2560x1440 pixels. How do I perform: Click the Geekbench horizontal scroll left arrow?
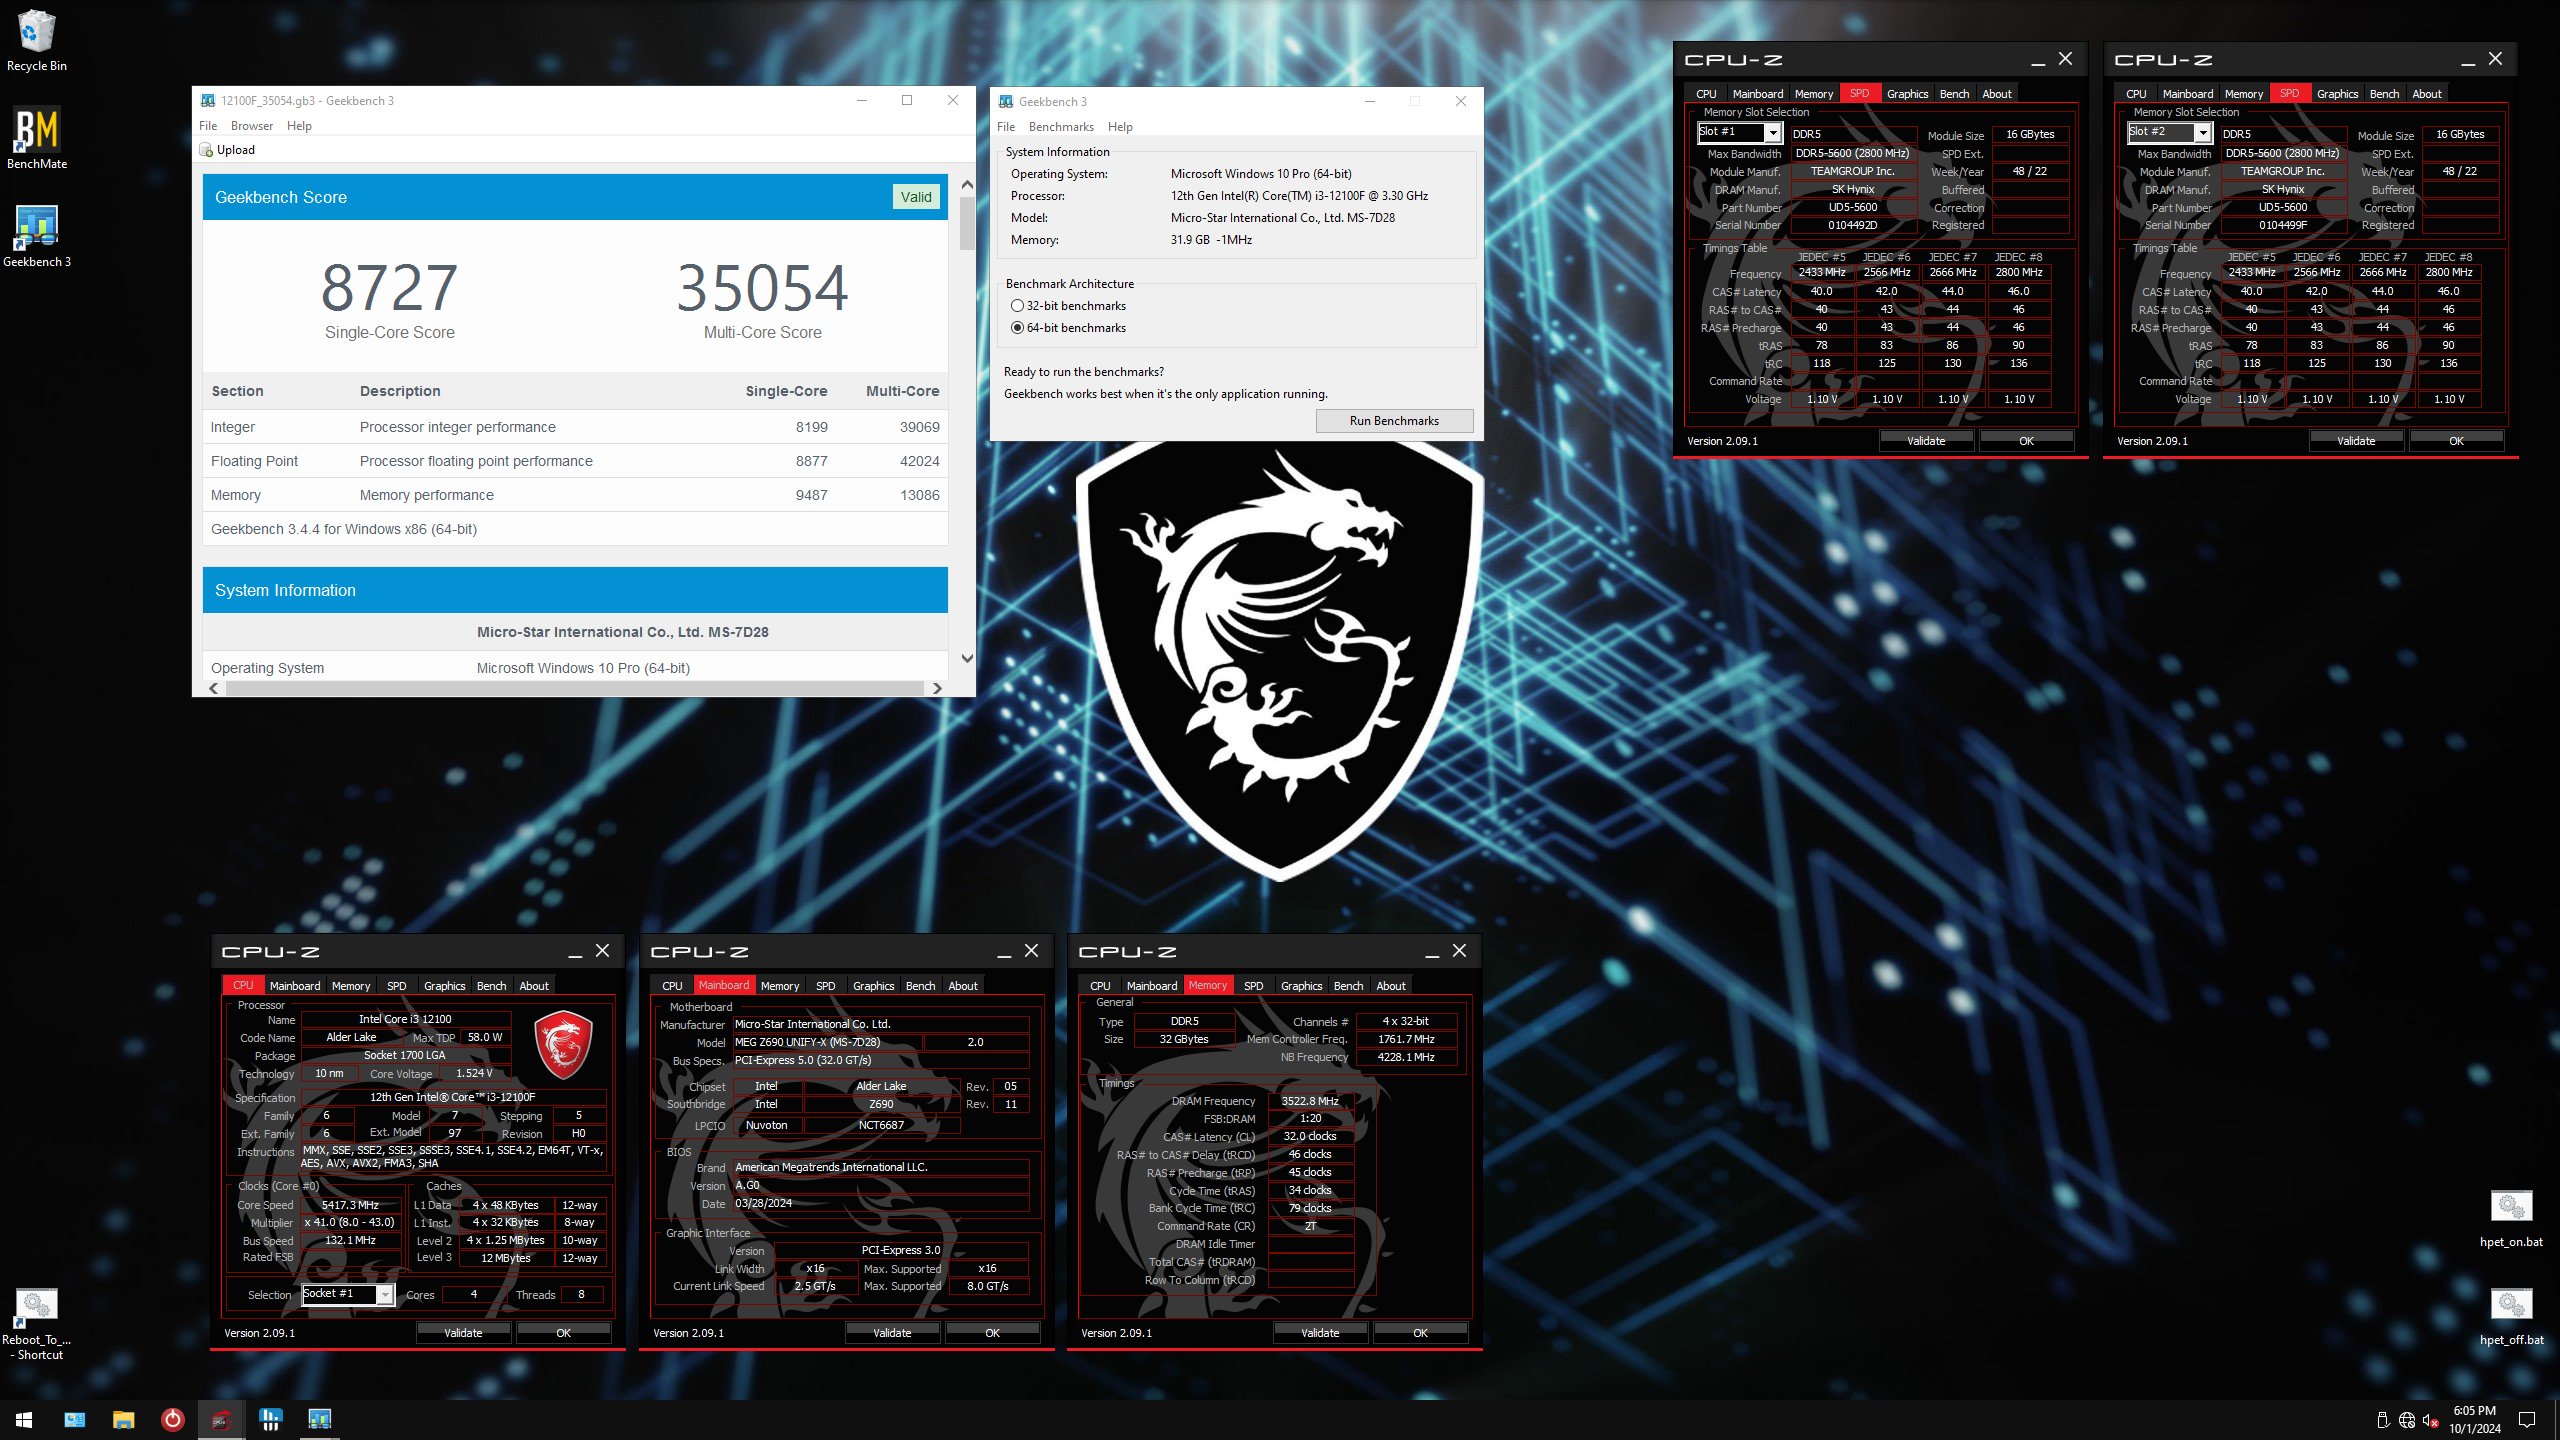click(214, 688)
